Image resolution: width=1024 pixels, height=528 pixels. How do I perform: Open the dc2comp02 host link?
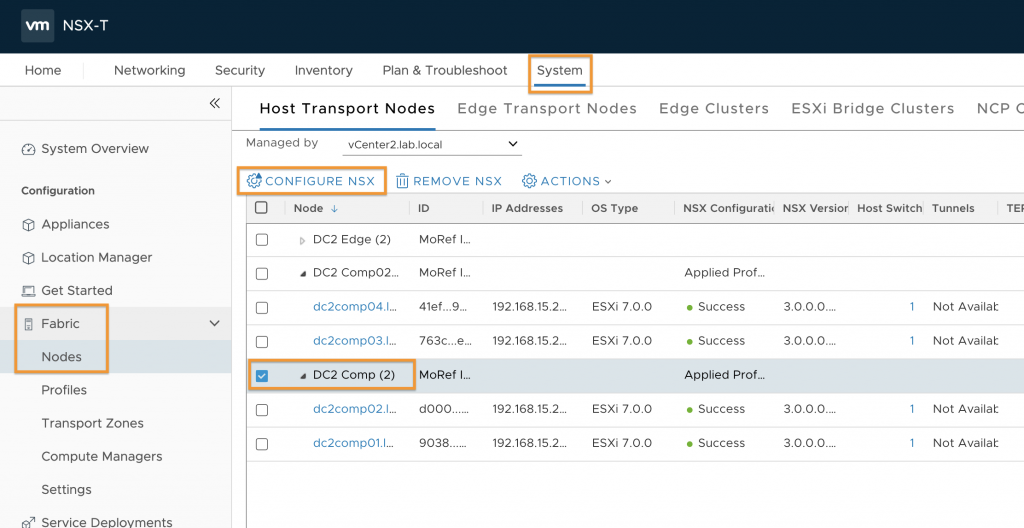(353, 409)
